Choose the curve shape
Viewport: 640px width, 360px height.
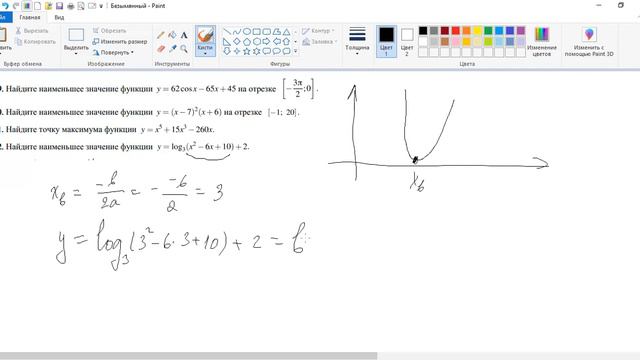[237, 31]
